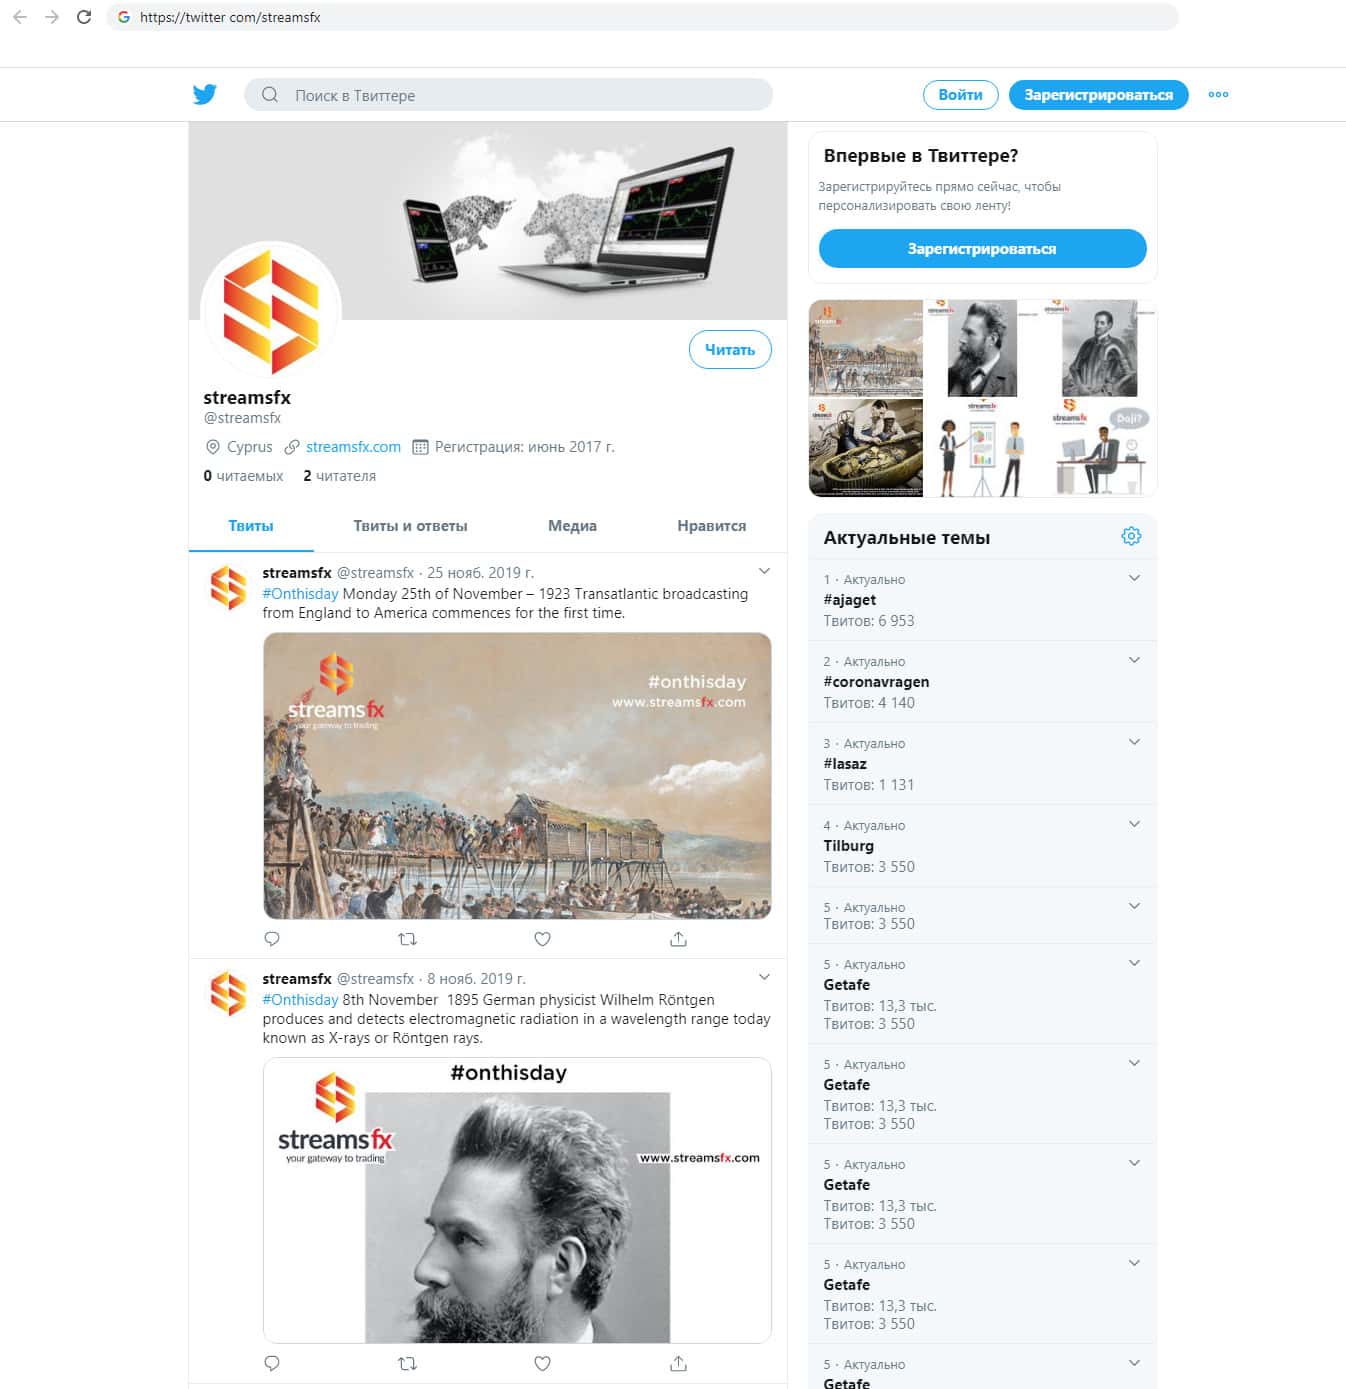The height and width of the screenshot is (1389, 1346).
Task: Retweet the Transatlantic broadcasting tweet
Action: click(407, 939)
